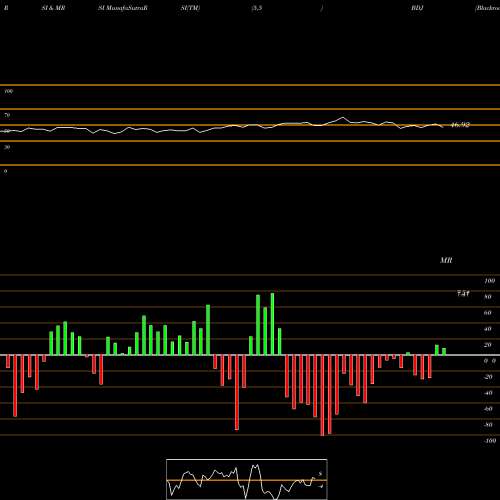Click the 'MR' label above the histogram

coord(446,260)
